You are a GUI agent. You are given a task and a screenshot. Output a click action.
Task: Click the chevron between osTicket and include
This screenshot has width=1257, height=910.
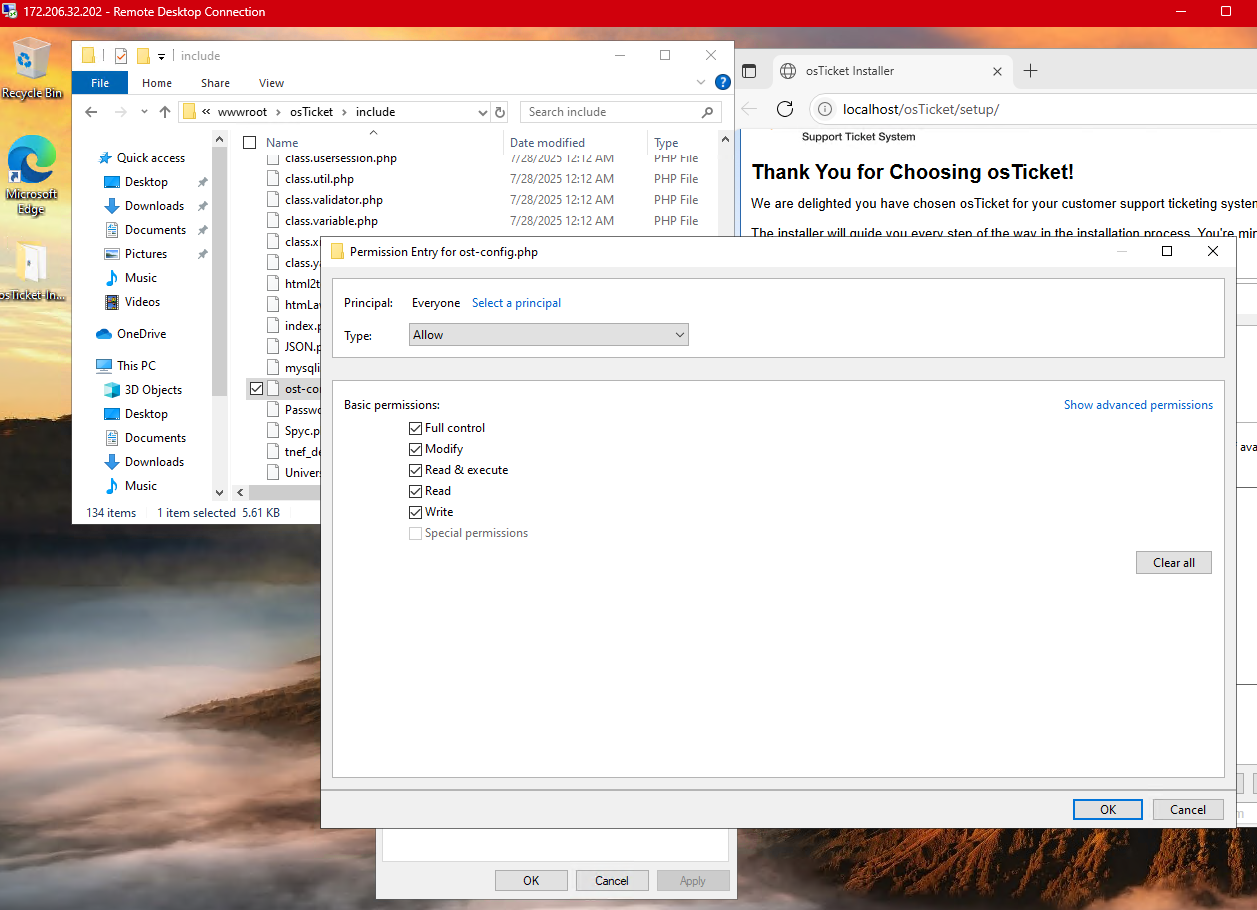pos(345,112)
